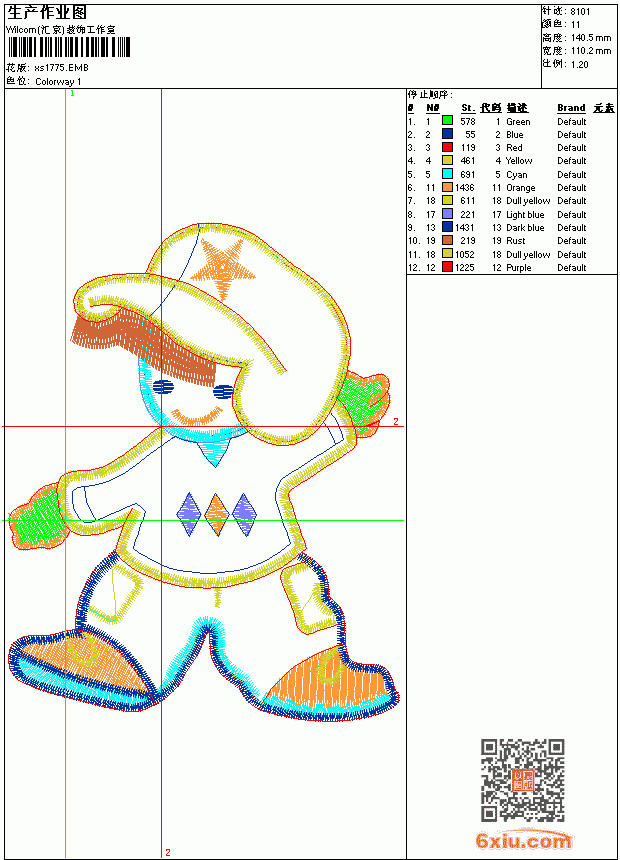Select the 'Purple' description in row 12

(x=518, y=268)
